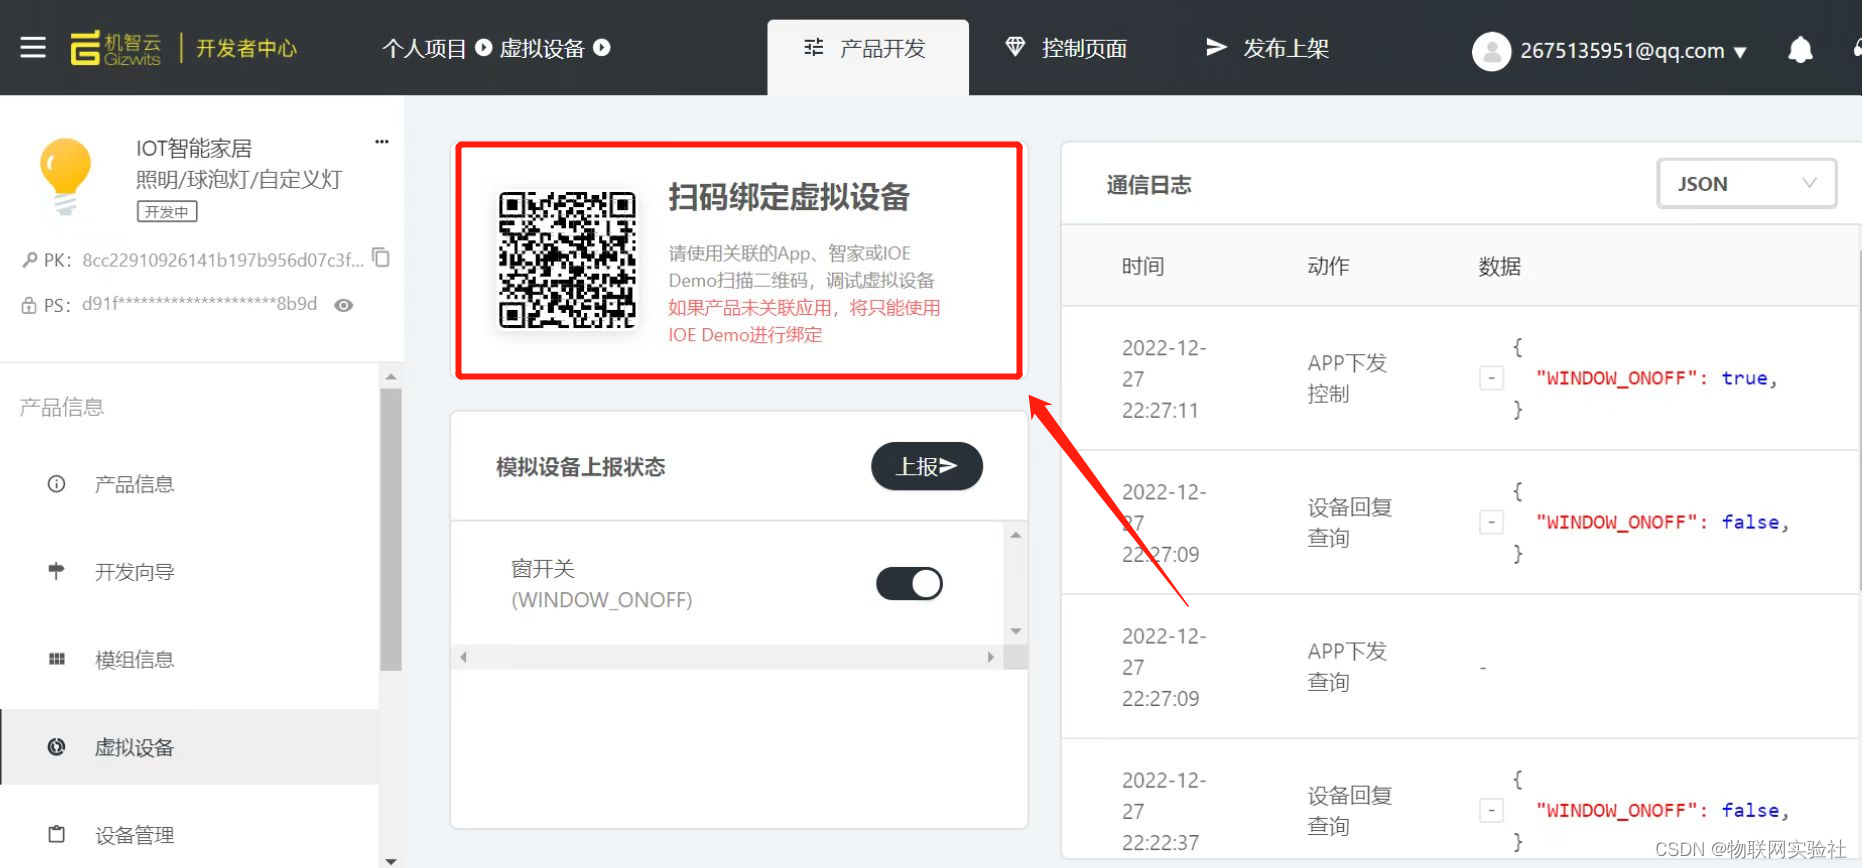Open the 虚拟设备 breadcrumb dropdown
The height and width of the screenshot is (868, 1862).
(x=602, y=48)
